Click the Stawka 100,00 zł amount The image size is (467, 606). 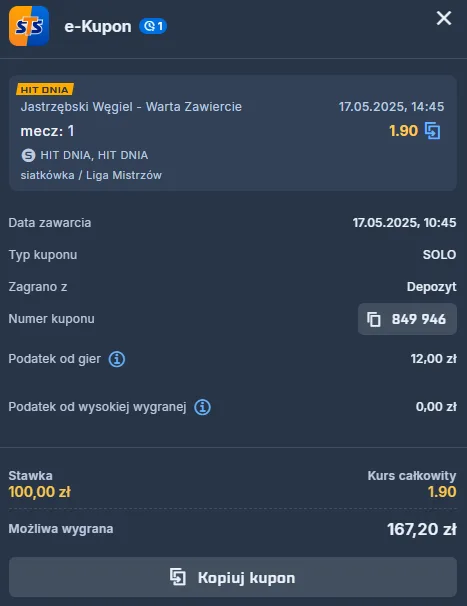tap(39, 492)
